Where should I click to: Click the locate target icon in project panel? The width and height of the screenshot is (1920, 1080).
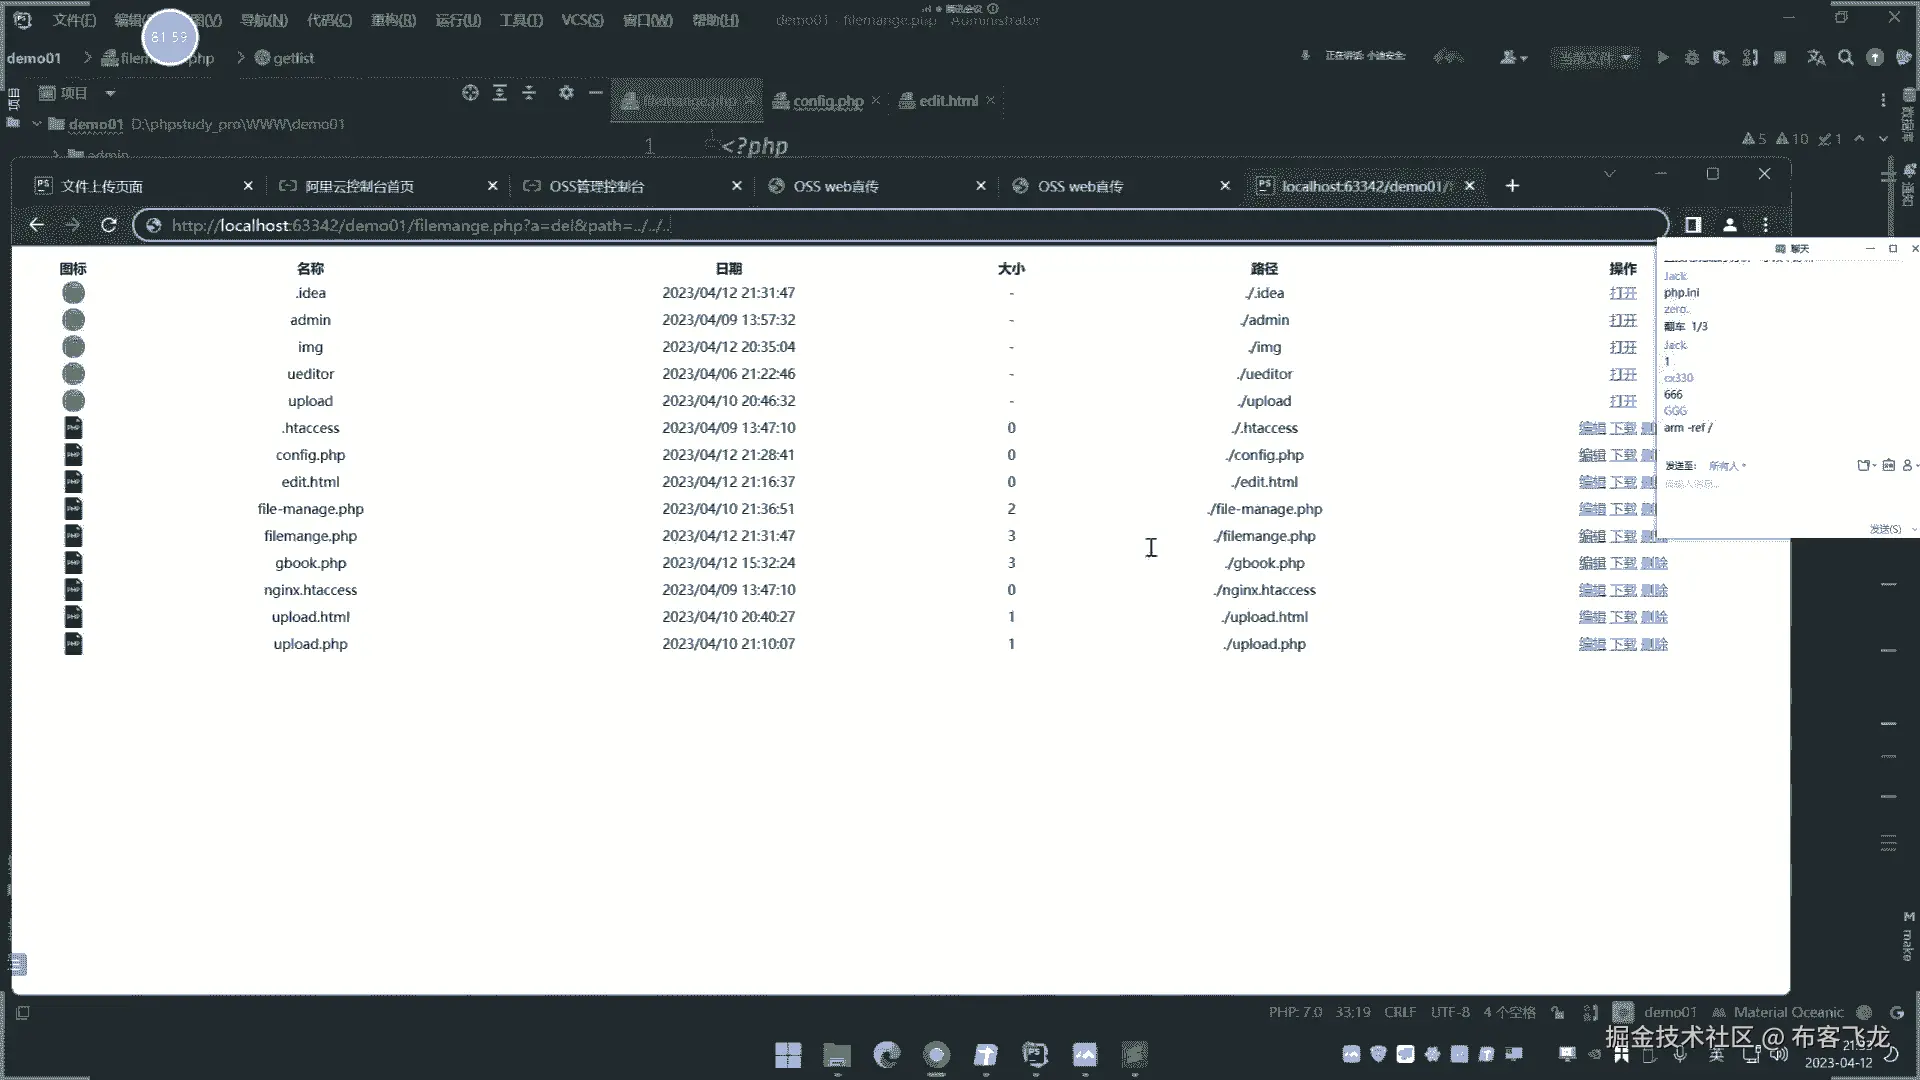(x=470, y=93)
